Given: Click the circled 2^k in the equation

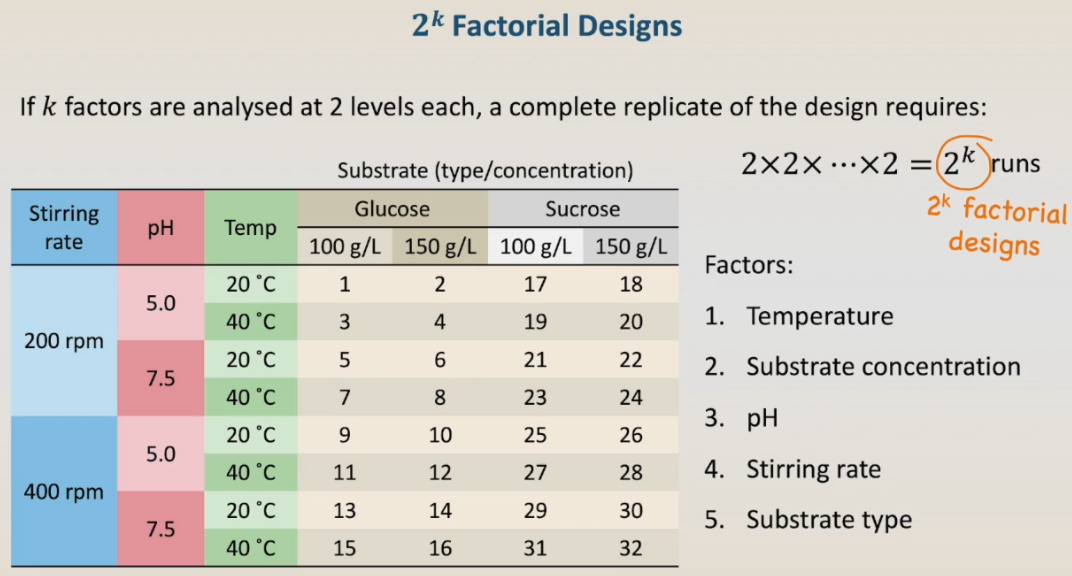Looking at the screenshot, I should pyautogui.click(x=962, y=163).
